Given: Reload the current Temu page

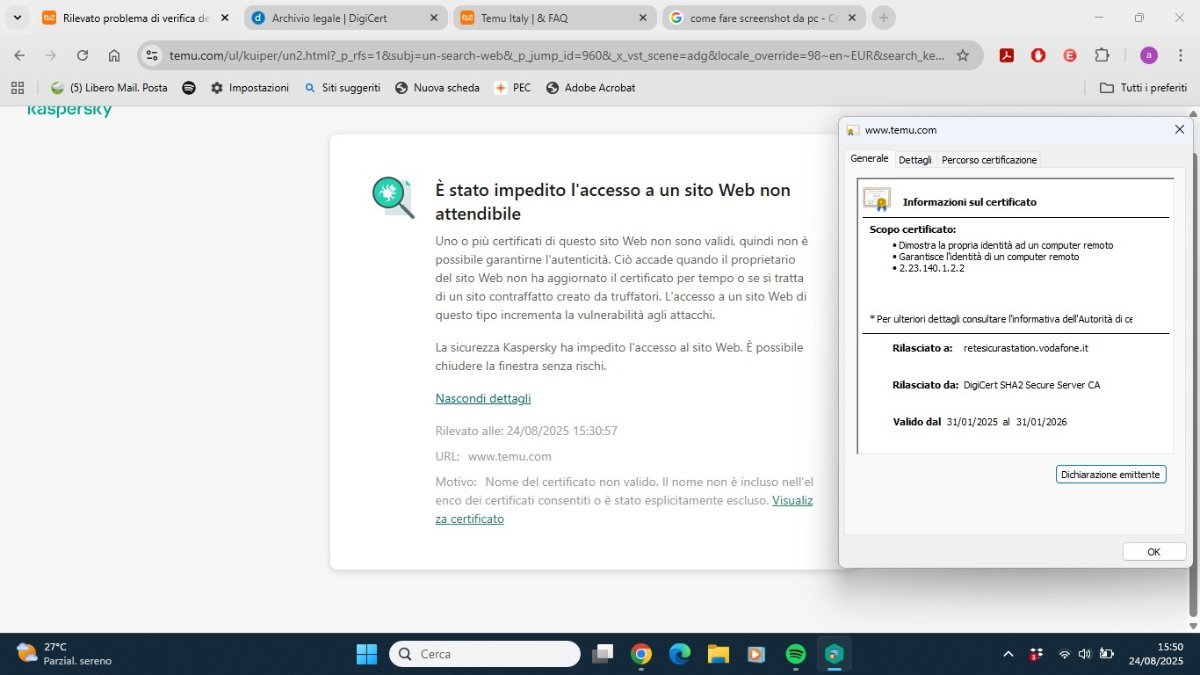Looking at the screenshot, I should click(x=82, y=56).
